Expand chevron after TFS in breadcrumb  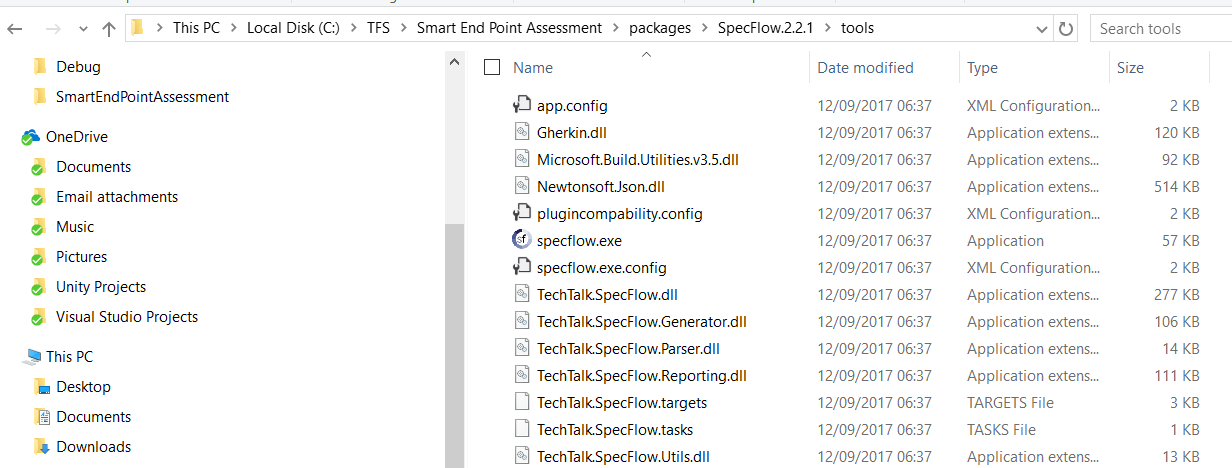[404, 28]
